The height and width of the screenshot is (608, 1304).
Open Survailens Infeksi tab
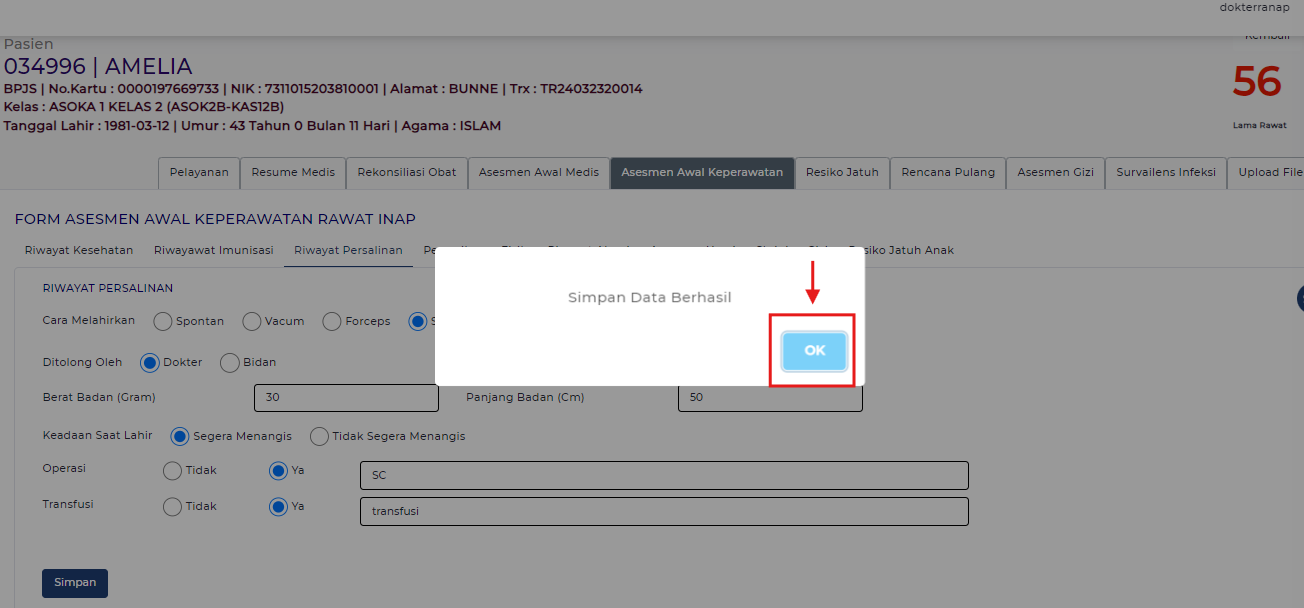(x=1165, y=172)
